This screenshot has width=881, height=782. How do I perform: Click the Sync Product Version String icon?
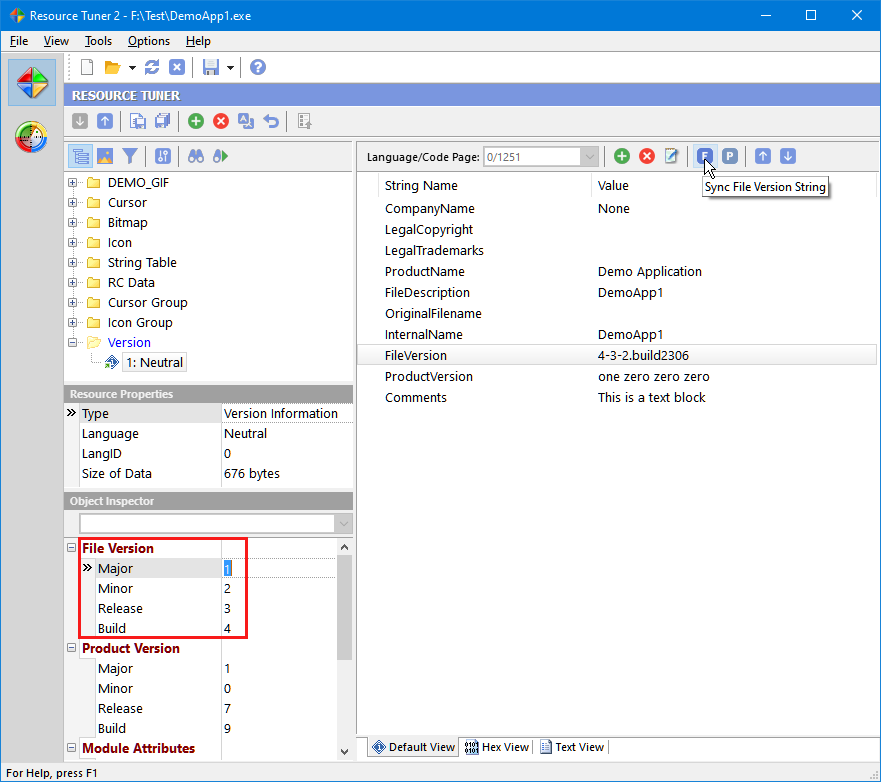(x=730, y=156)
